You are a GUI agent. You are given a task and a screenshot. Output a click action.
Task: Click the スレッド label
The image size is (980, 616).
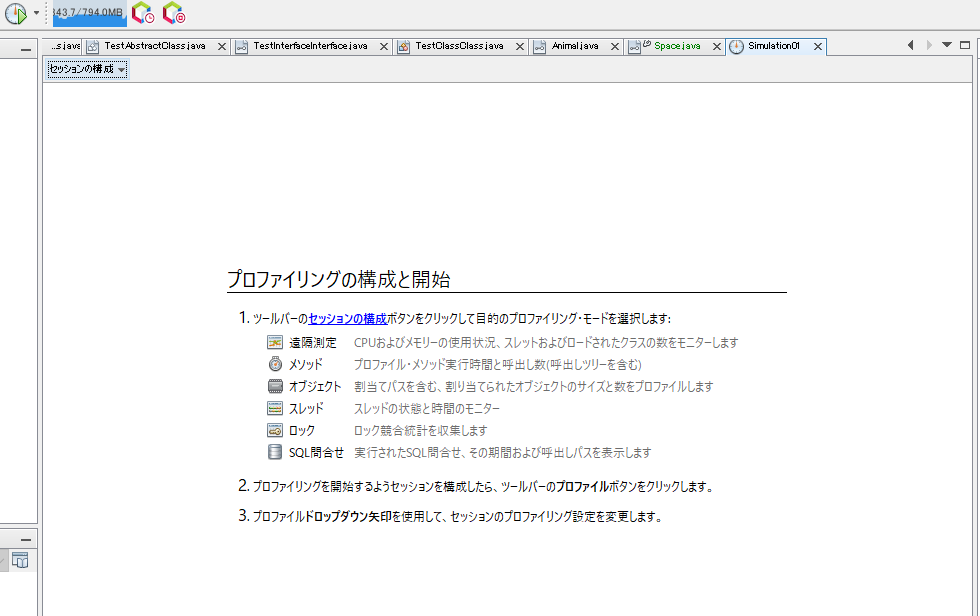[306, 409]
